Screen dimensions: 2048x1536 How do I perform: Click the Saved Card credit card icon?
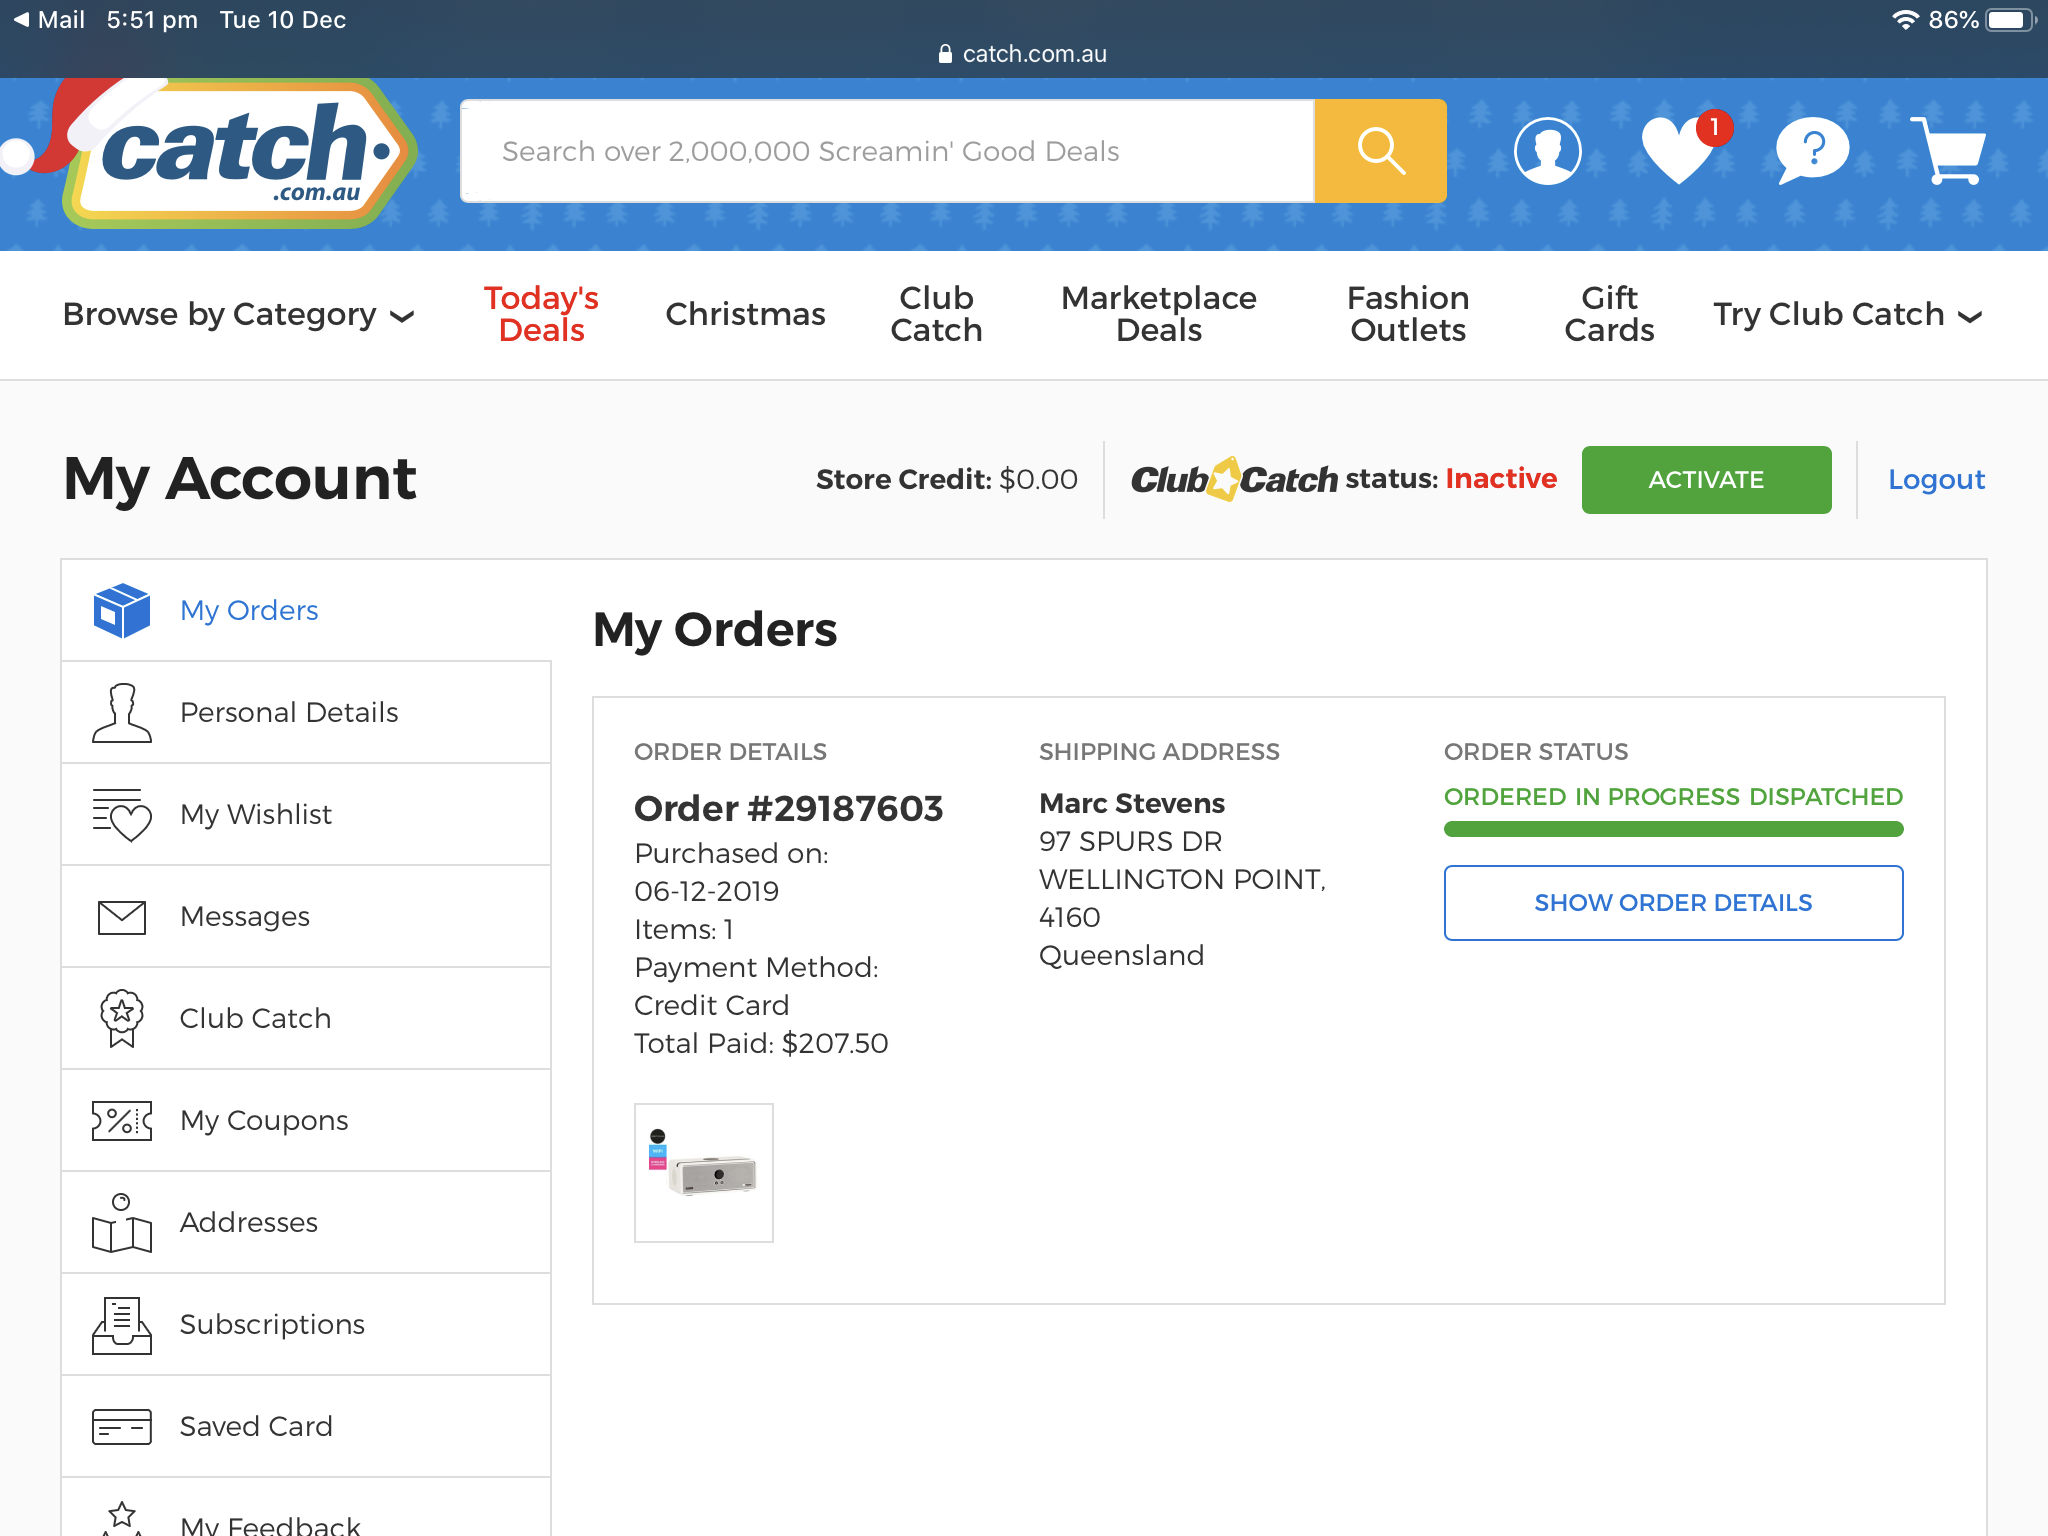click(121, 1426)
